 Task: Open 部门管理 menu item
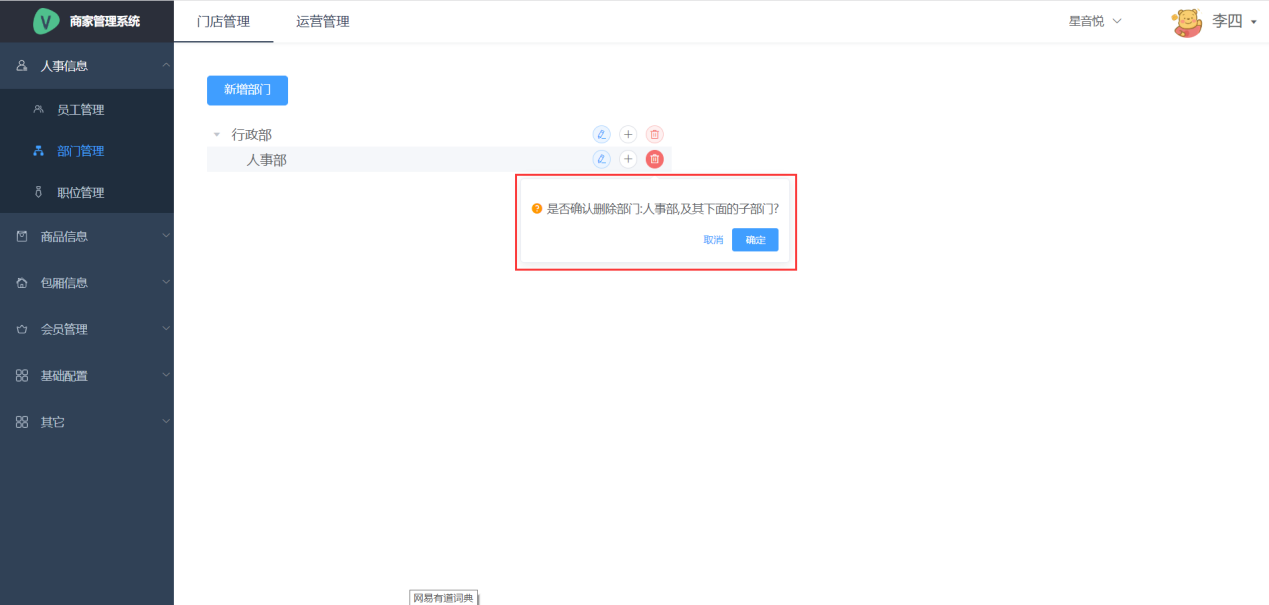pyautogui.click(x=87, y=151)
